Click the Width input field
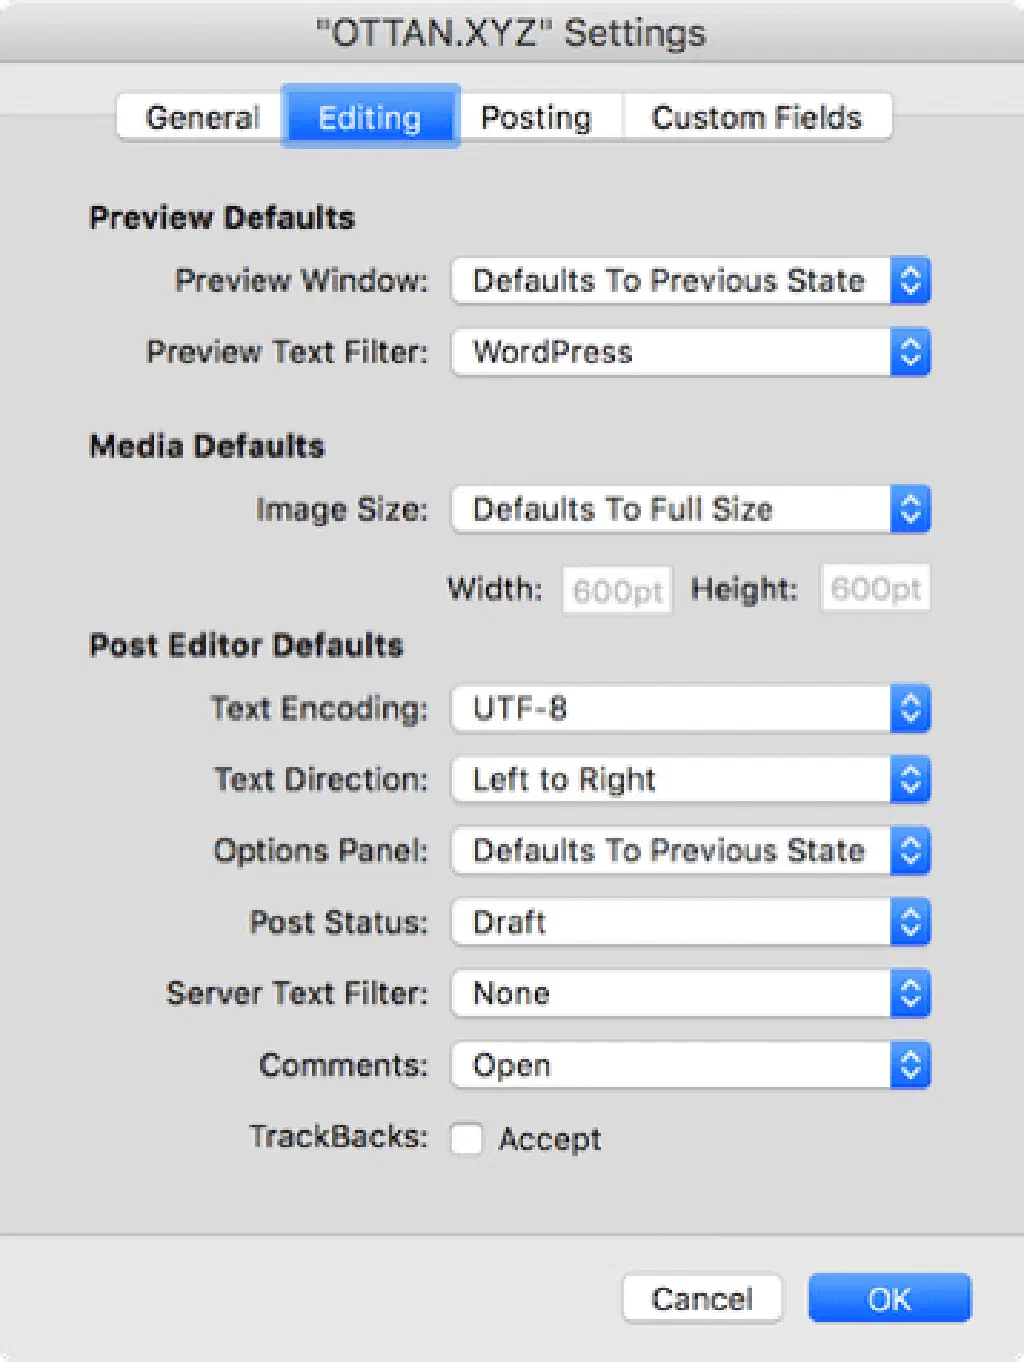 point(617,590)
